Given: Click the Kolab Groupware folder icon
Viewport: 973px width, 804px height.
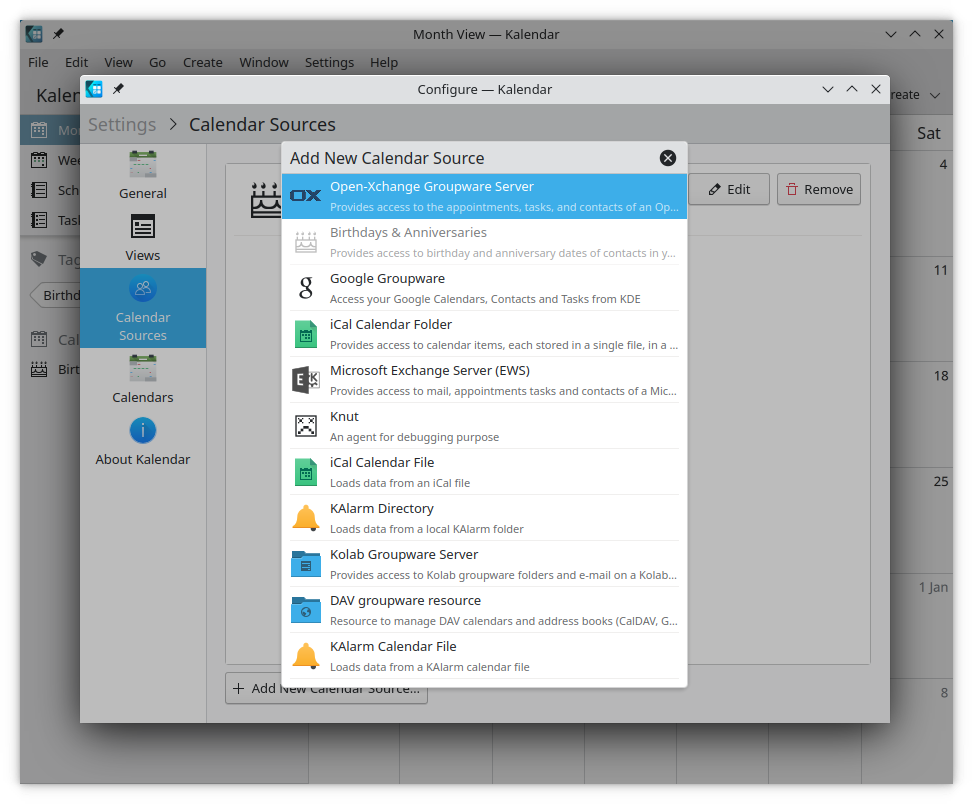Looking at the screenshot, I should 306,564.
